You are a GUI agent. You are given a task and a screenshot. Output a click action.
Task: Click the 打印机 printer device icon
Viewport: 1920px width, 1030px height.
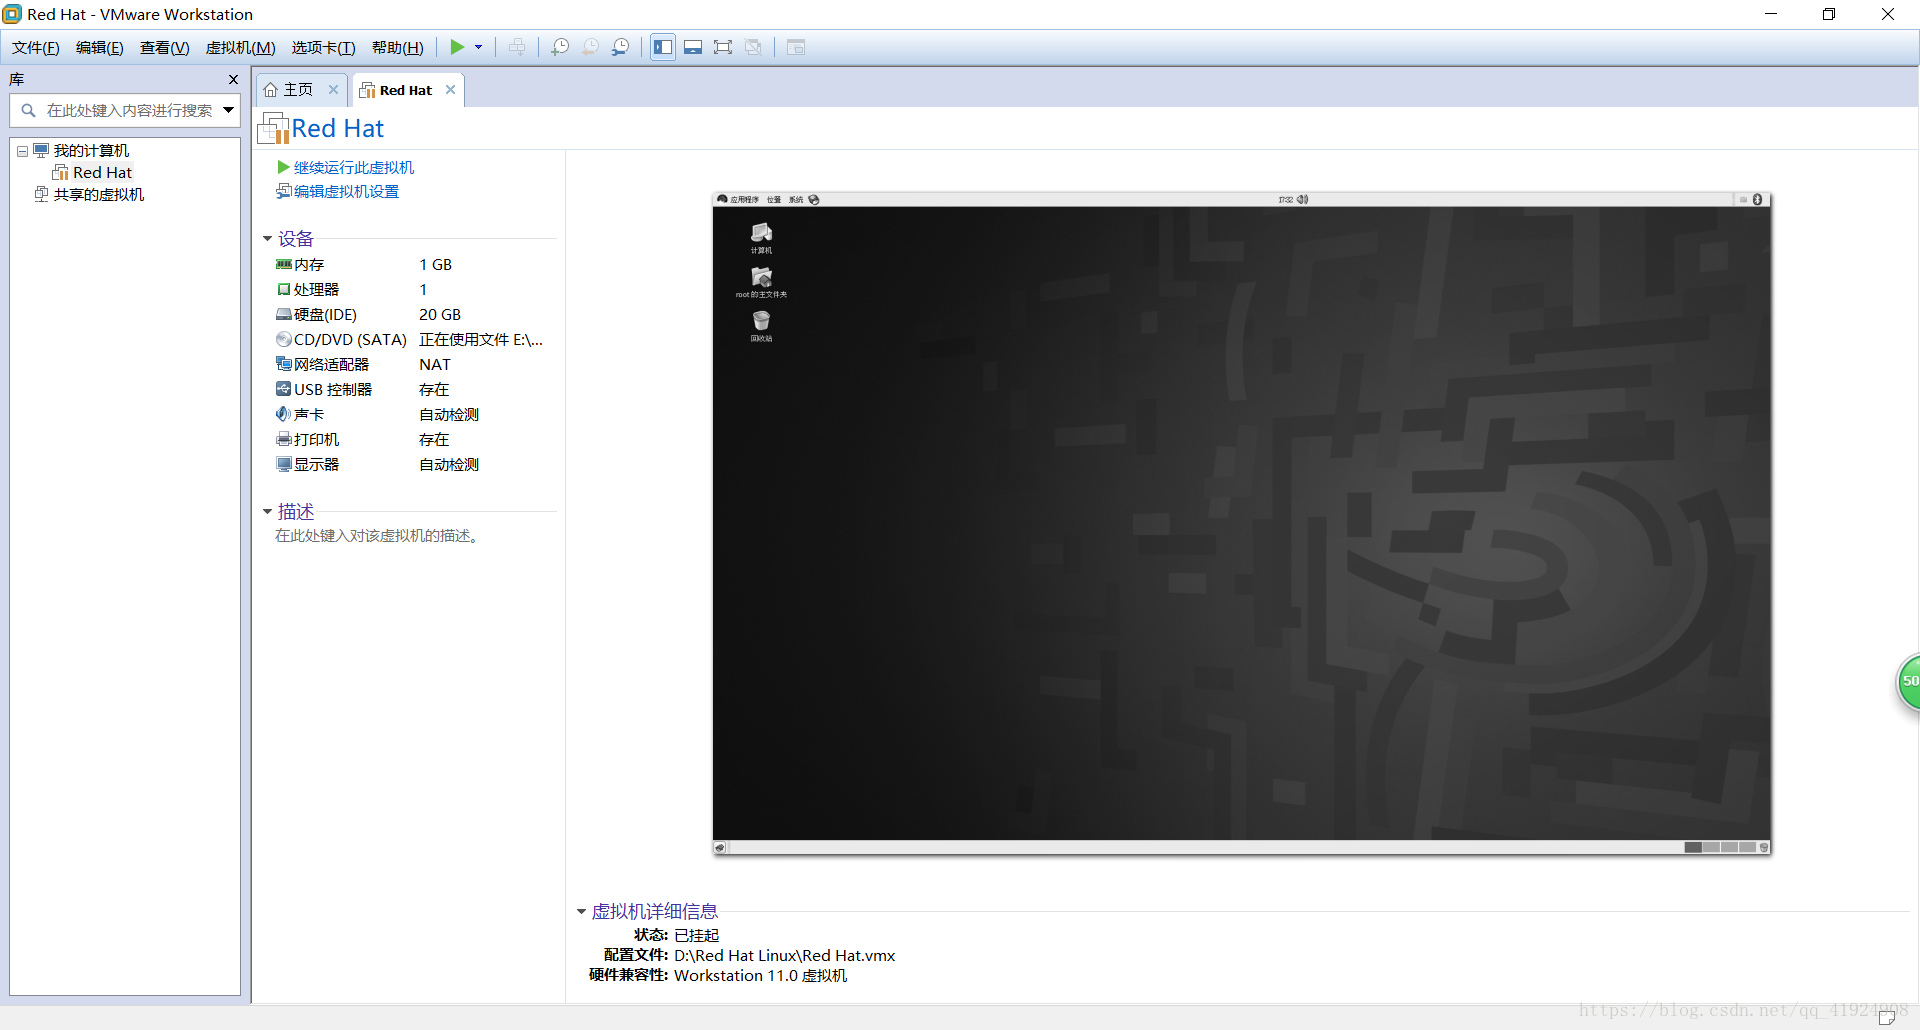(284, 440)
